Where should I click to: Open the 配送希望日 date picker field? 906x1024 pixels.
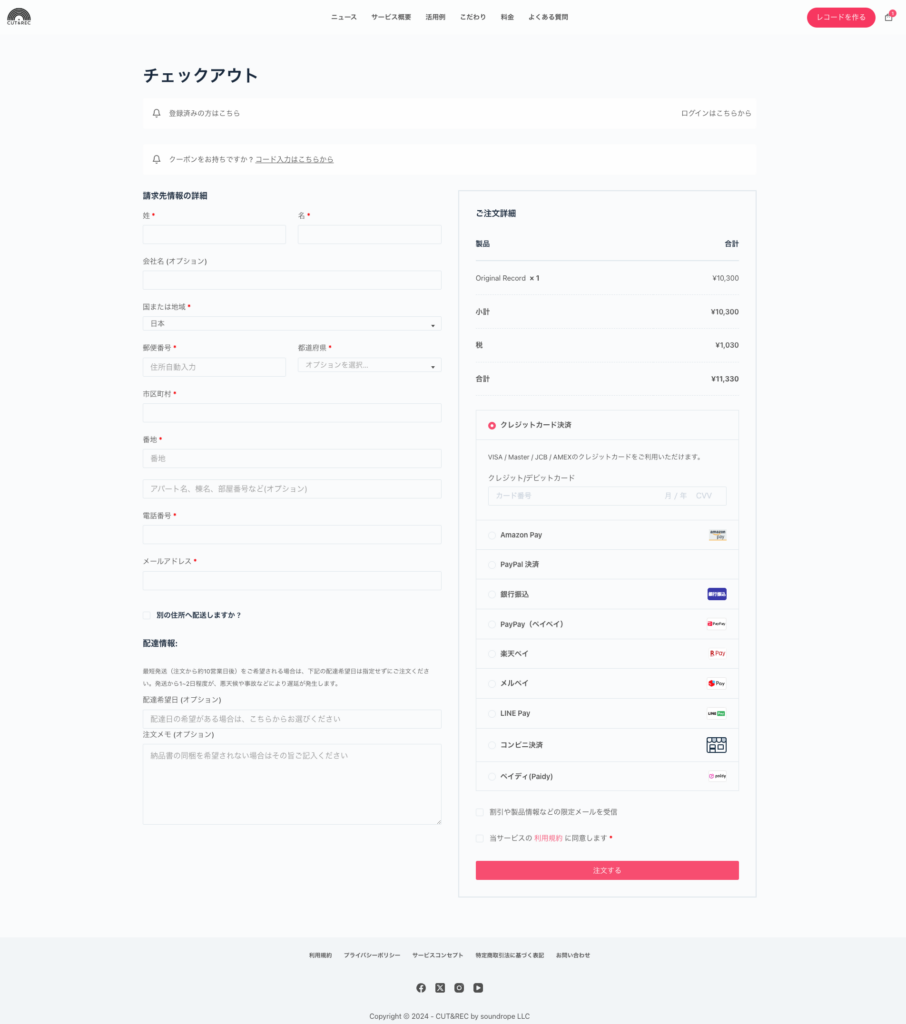click(292, 719)
